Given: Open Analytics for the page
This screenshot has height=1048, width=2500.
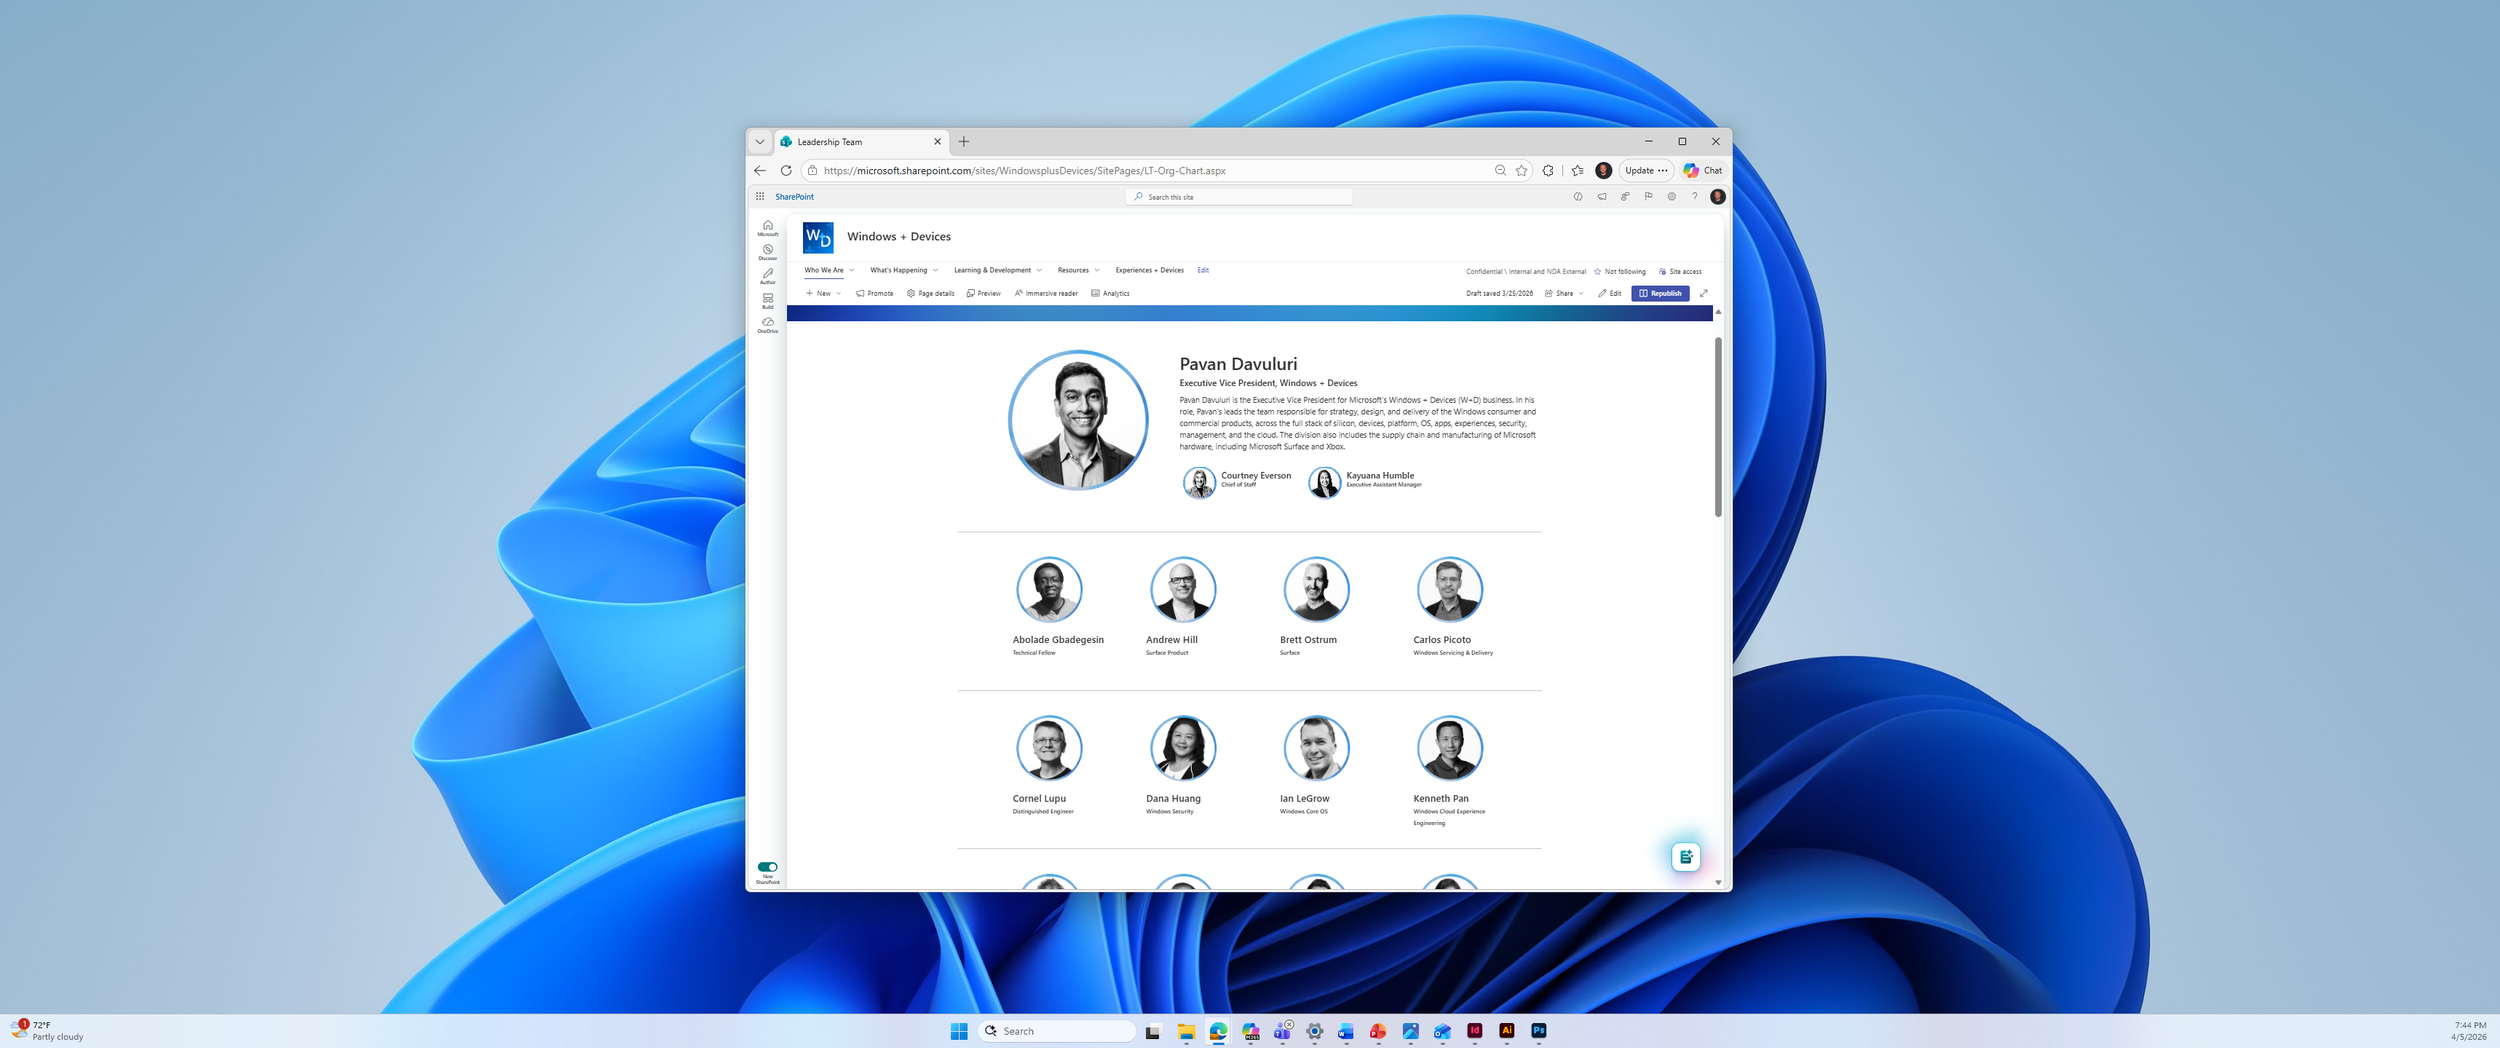Looking at the screenshot, I should click(1110, 294).
